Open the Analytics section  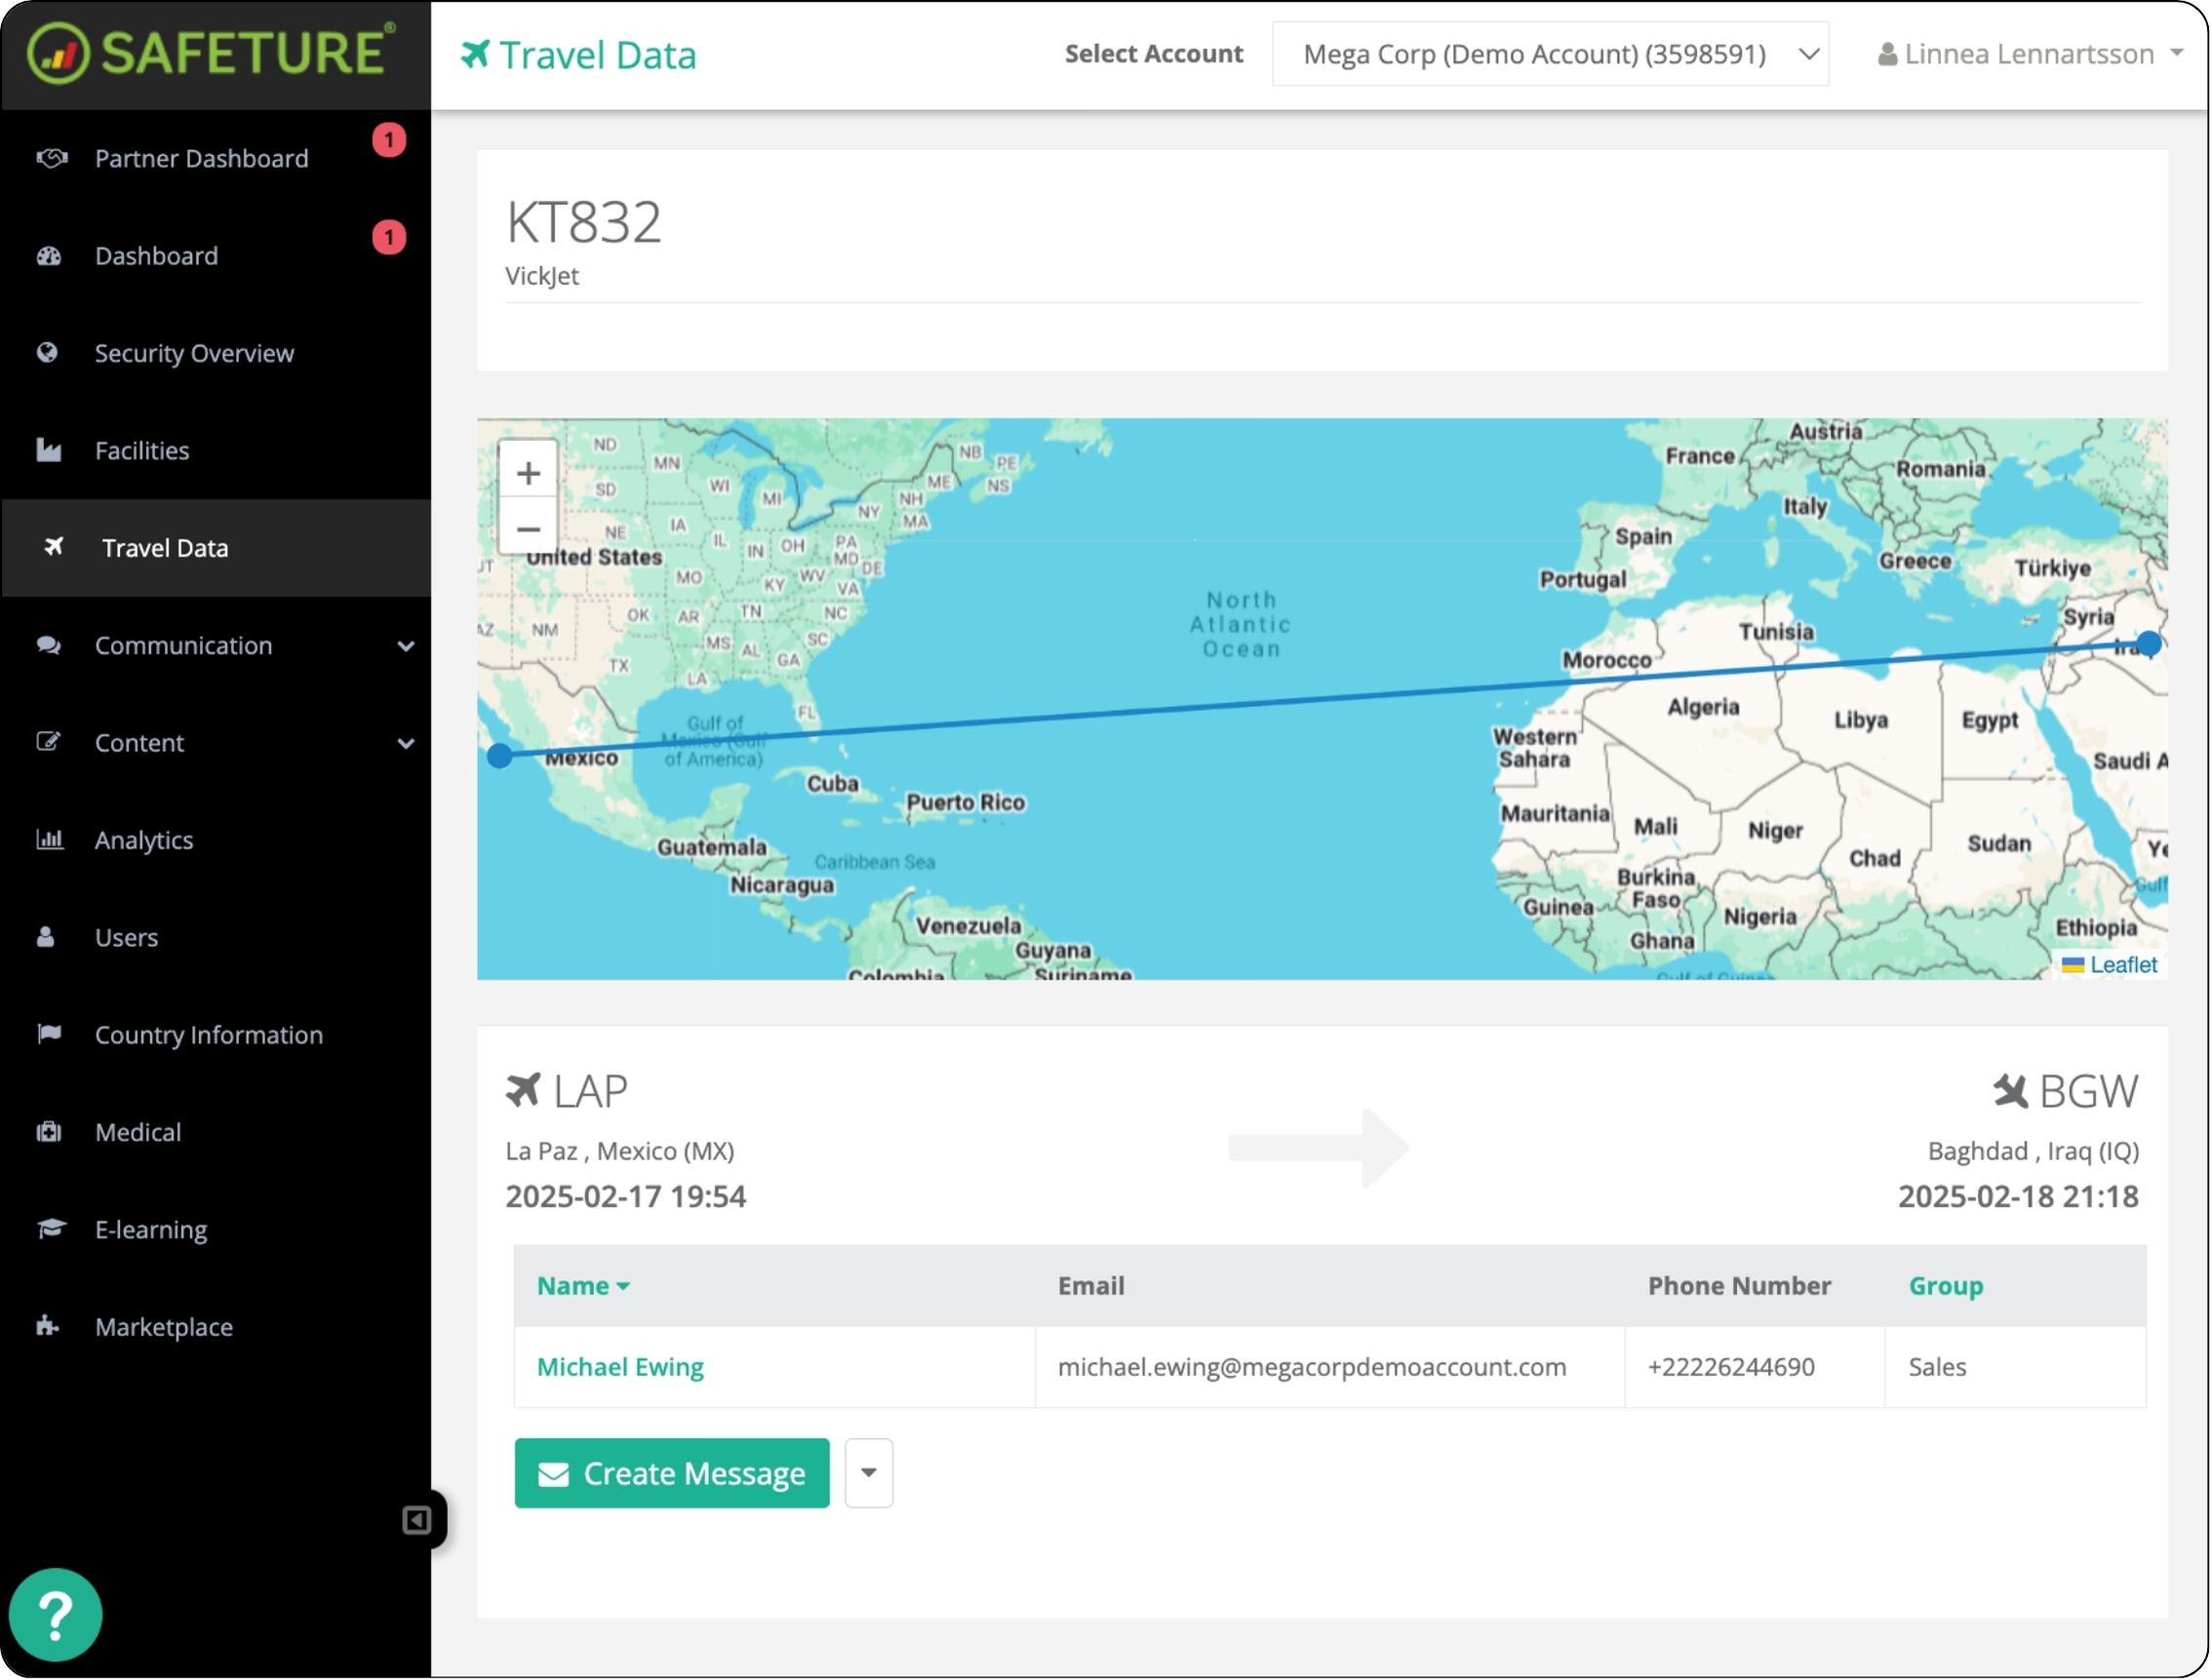[x=143, y=840]
